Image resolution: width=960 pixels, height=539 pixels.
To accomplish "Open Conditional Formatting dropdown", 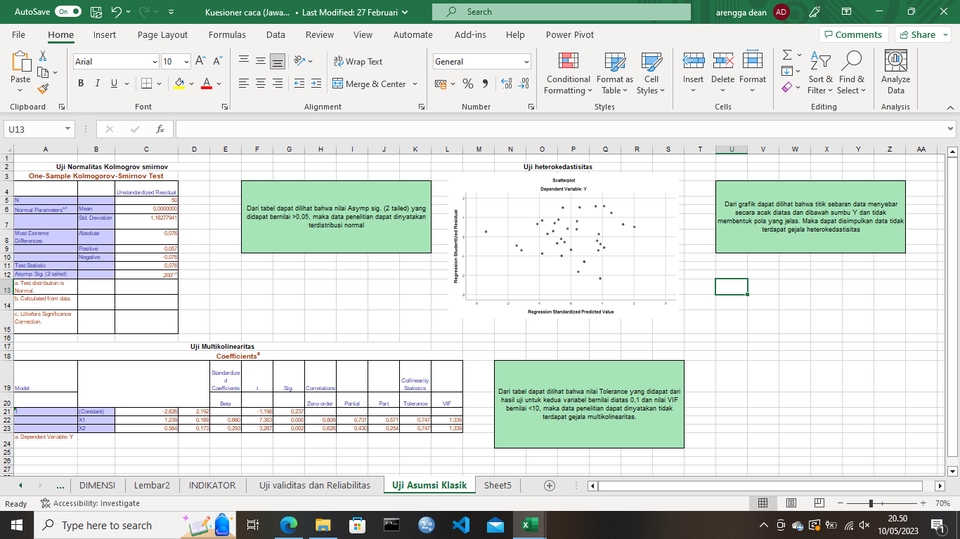I will (x=568, y=74).
